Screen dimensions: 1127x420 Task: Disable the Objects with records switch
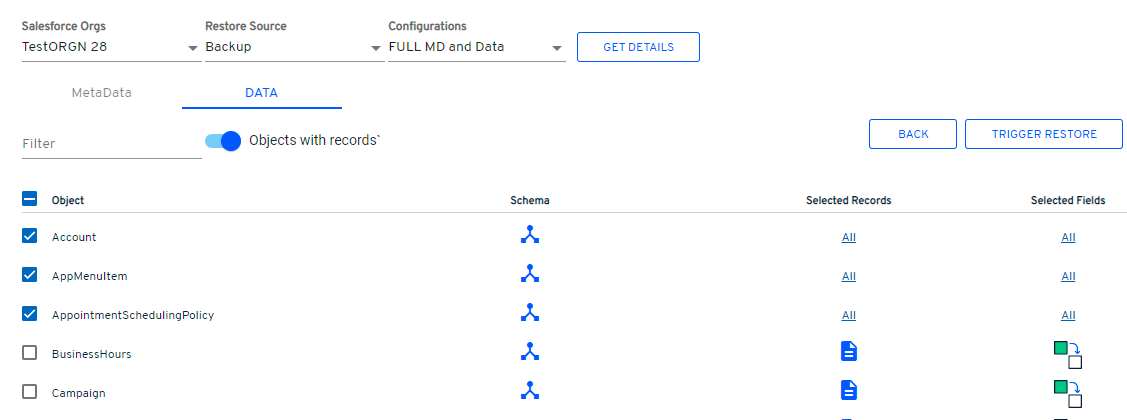coord(224,141)
